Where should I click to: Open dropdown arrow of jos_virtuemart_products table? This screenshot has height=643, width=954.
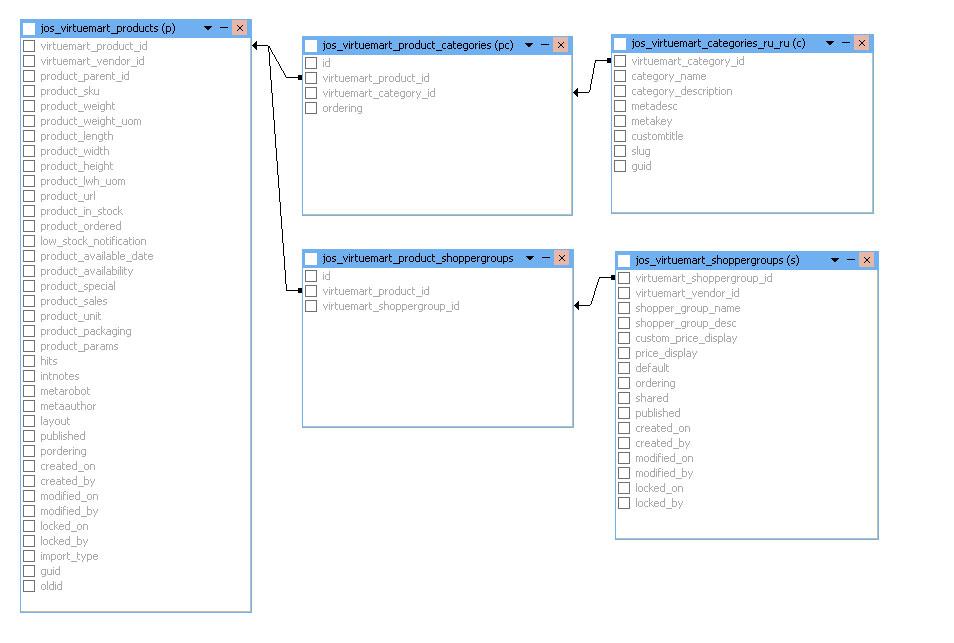(208, 28)
